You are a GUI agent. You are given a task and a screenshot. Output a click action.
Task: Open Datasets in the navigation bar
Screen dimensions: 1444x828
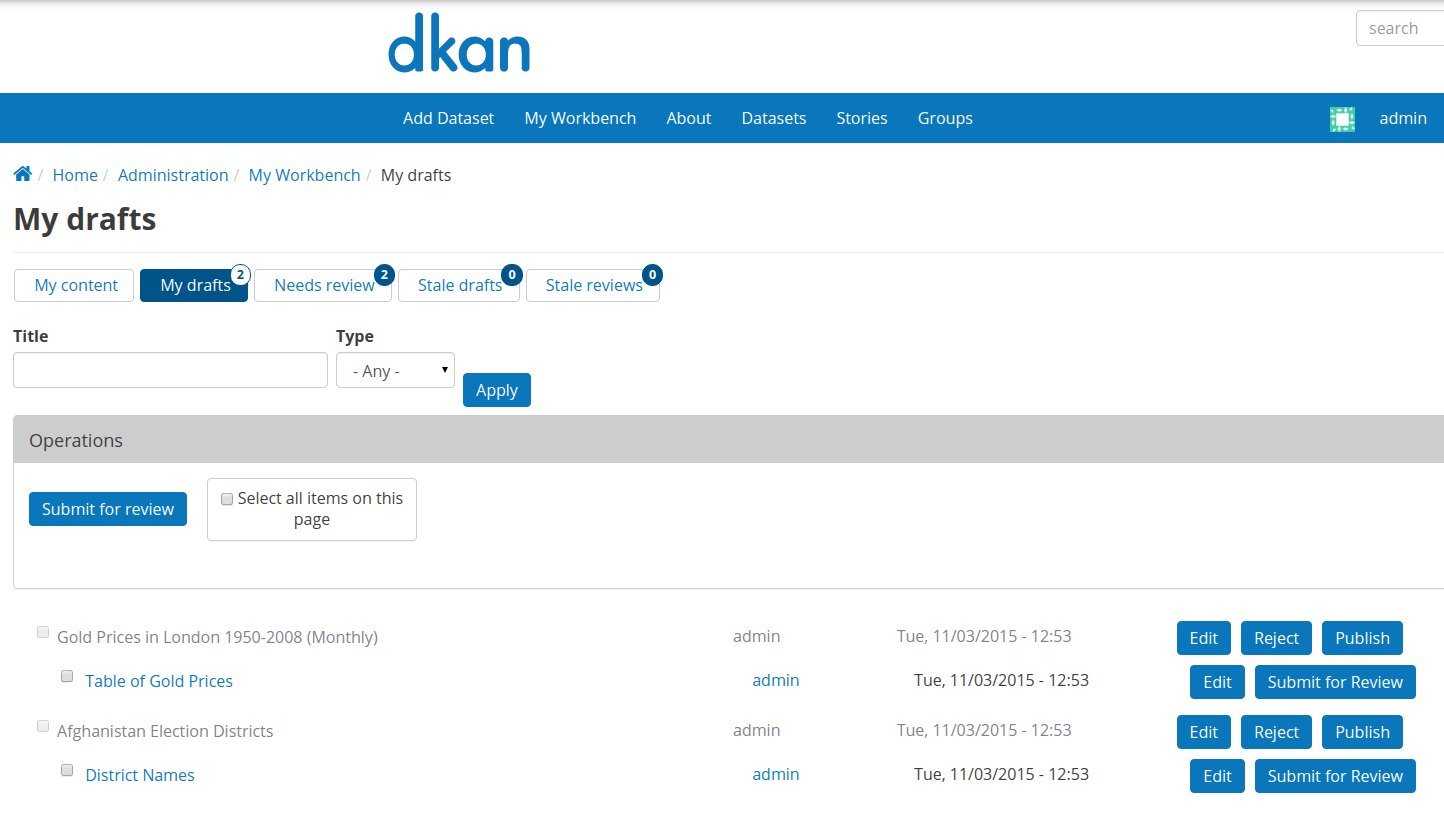tap(774, 118)
